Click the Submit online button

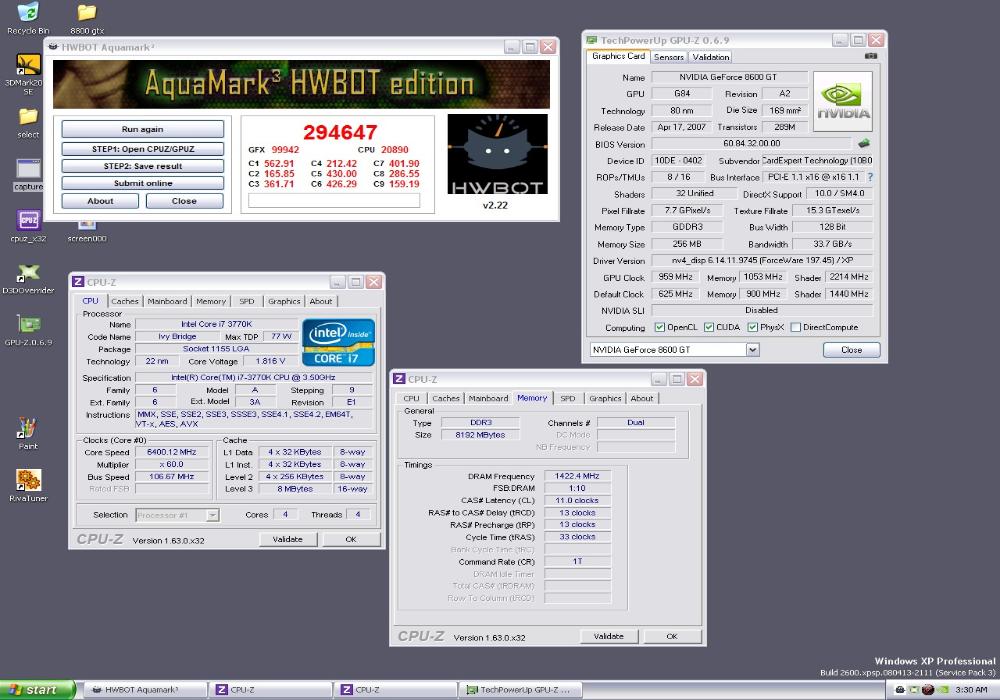pos(143,183)
